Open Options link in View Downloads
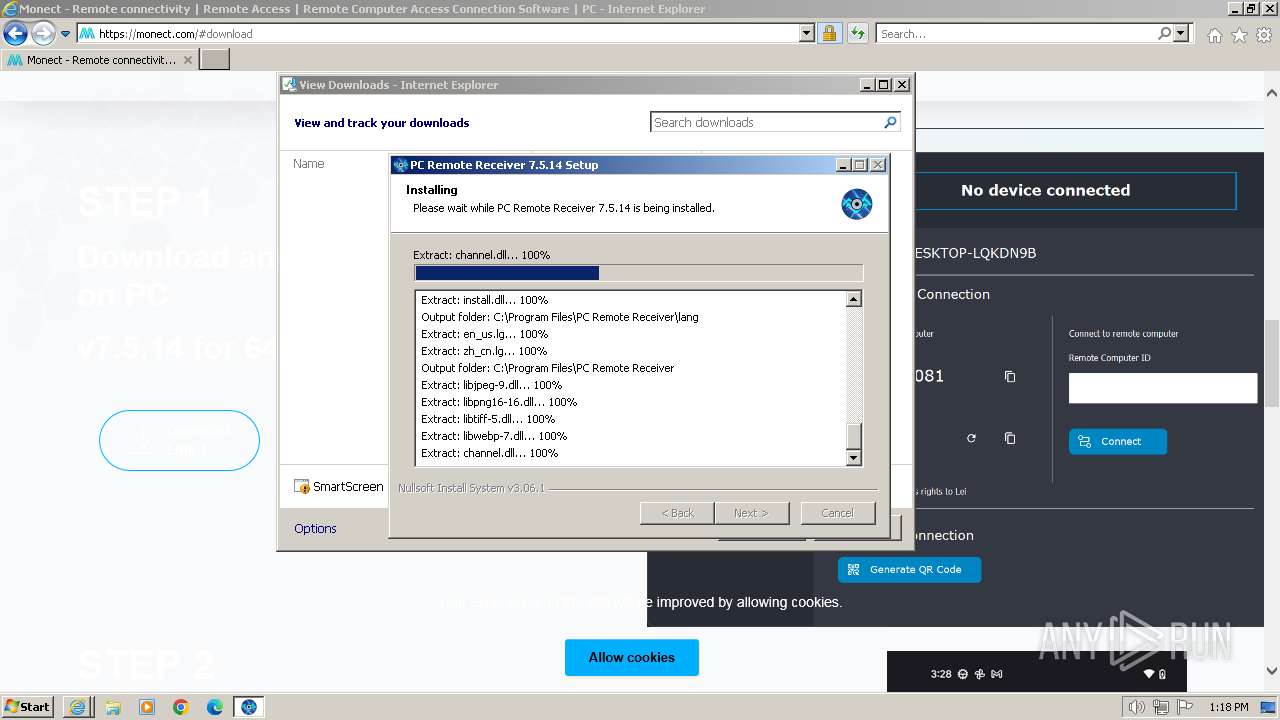Viewport: 1280px width, 720px height. 315,528
